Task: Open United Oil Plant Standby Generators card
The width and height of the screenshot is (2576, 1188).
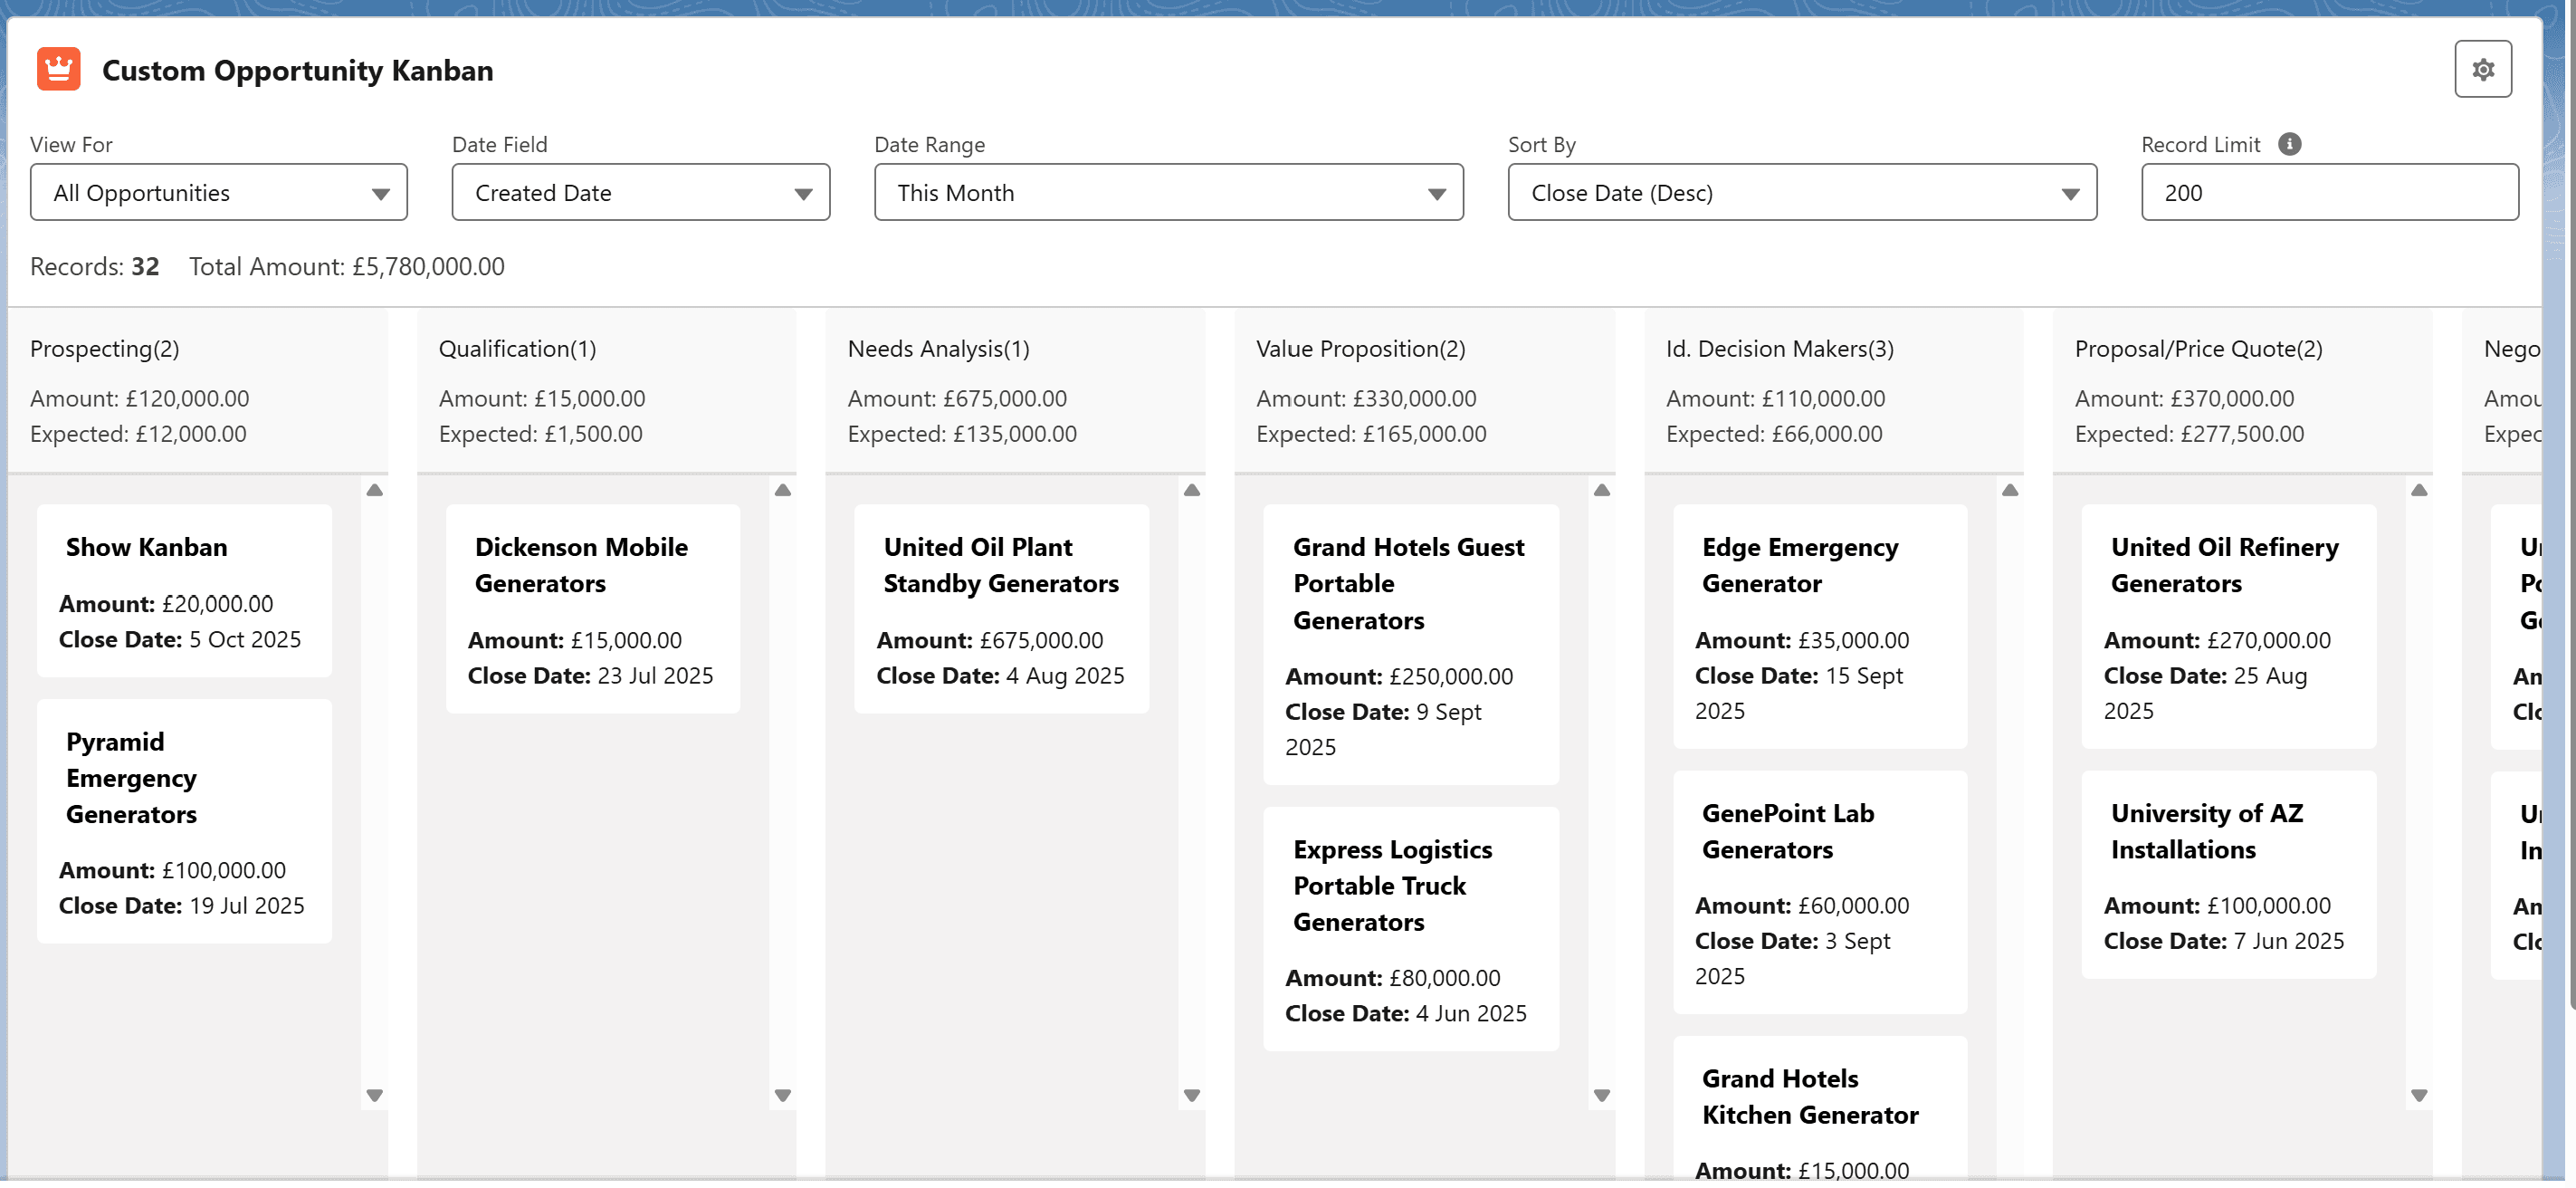Action: pyautogui.click(x=1001, y=565)
